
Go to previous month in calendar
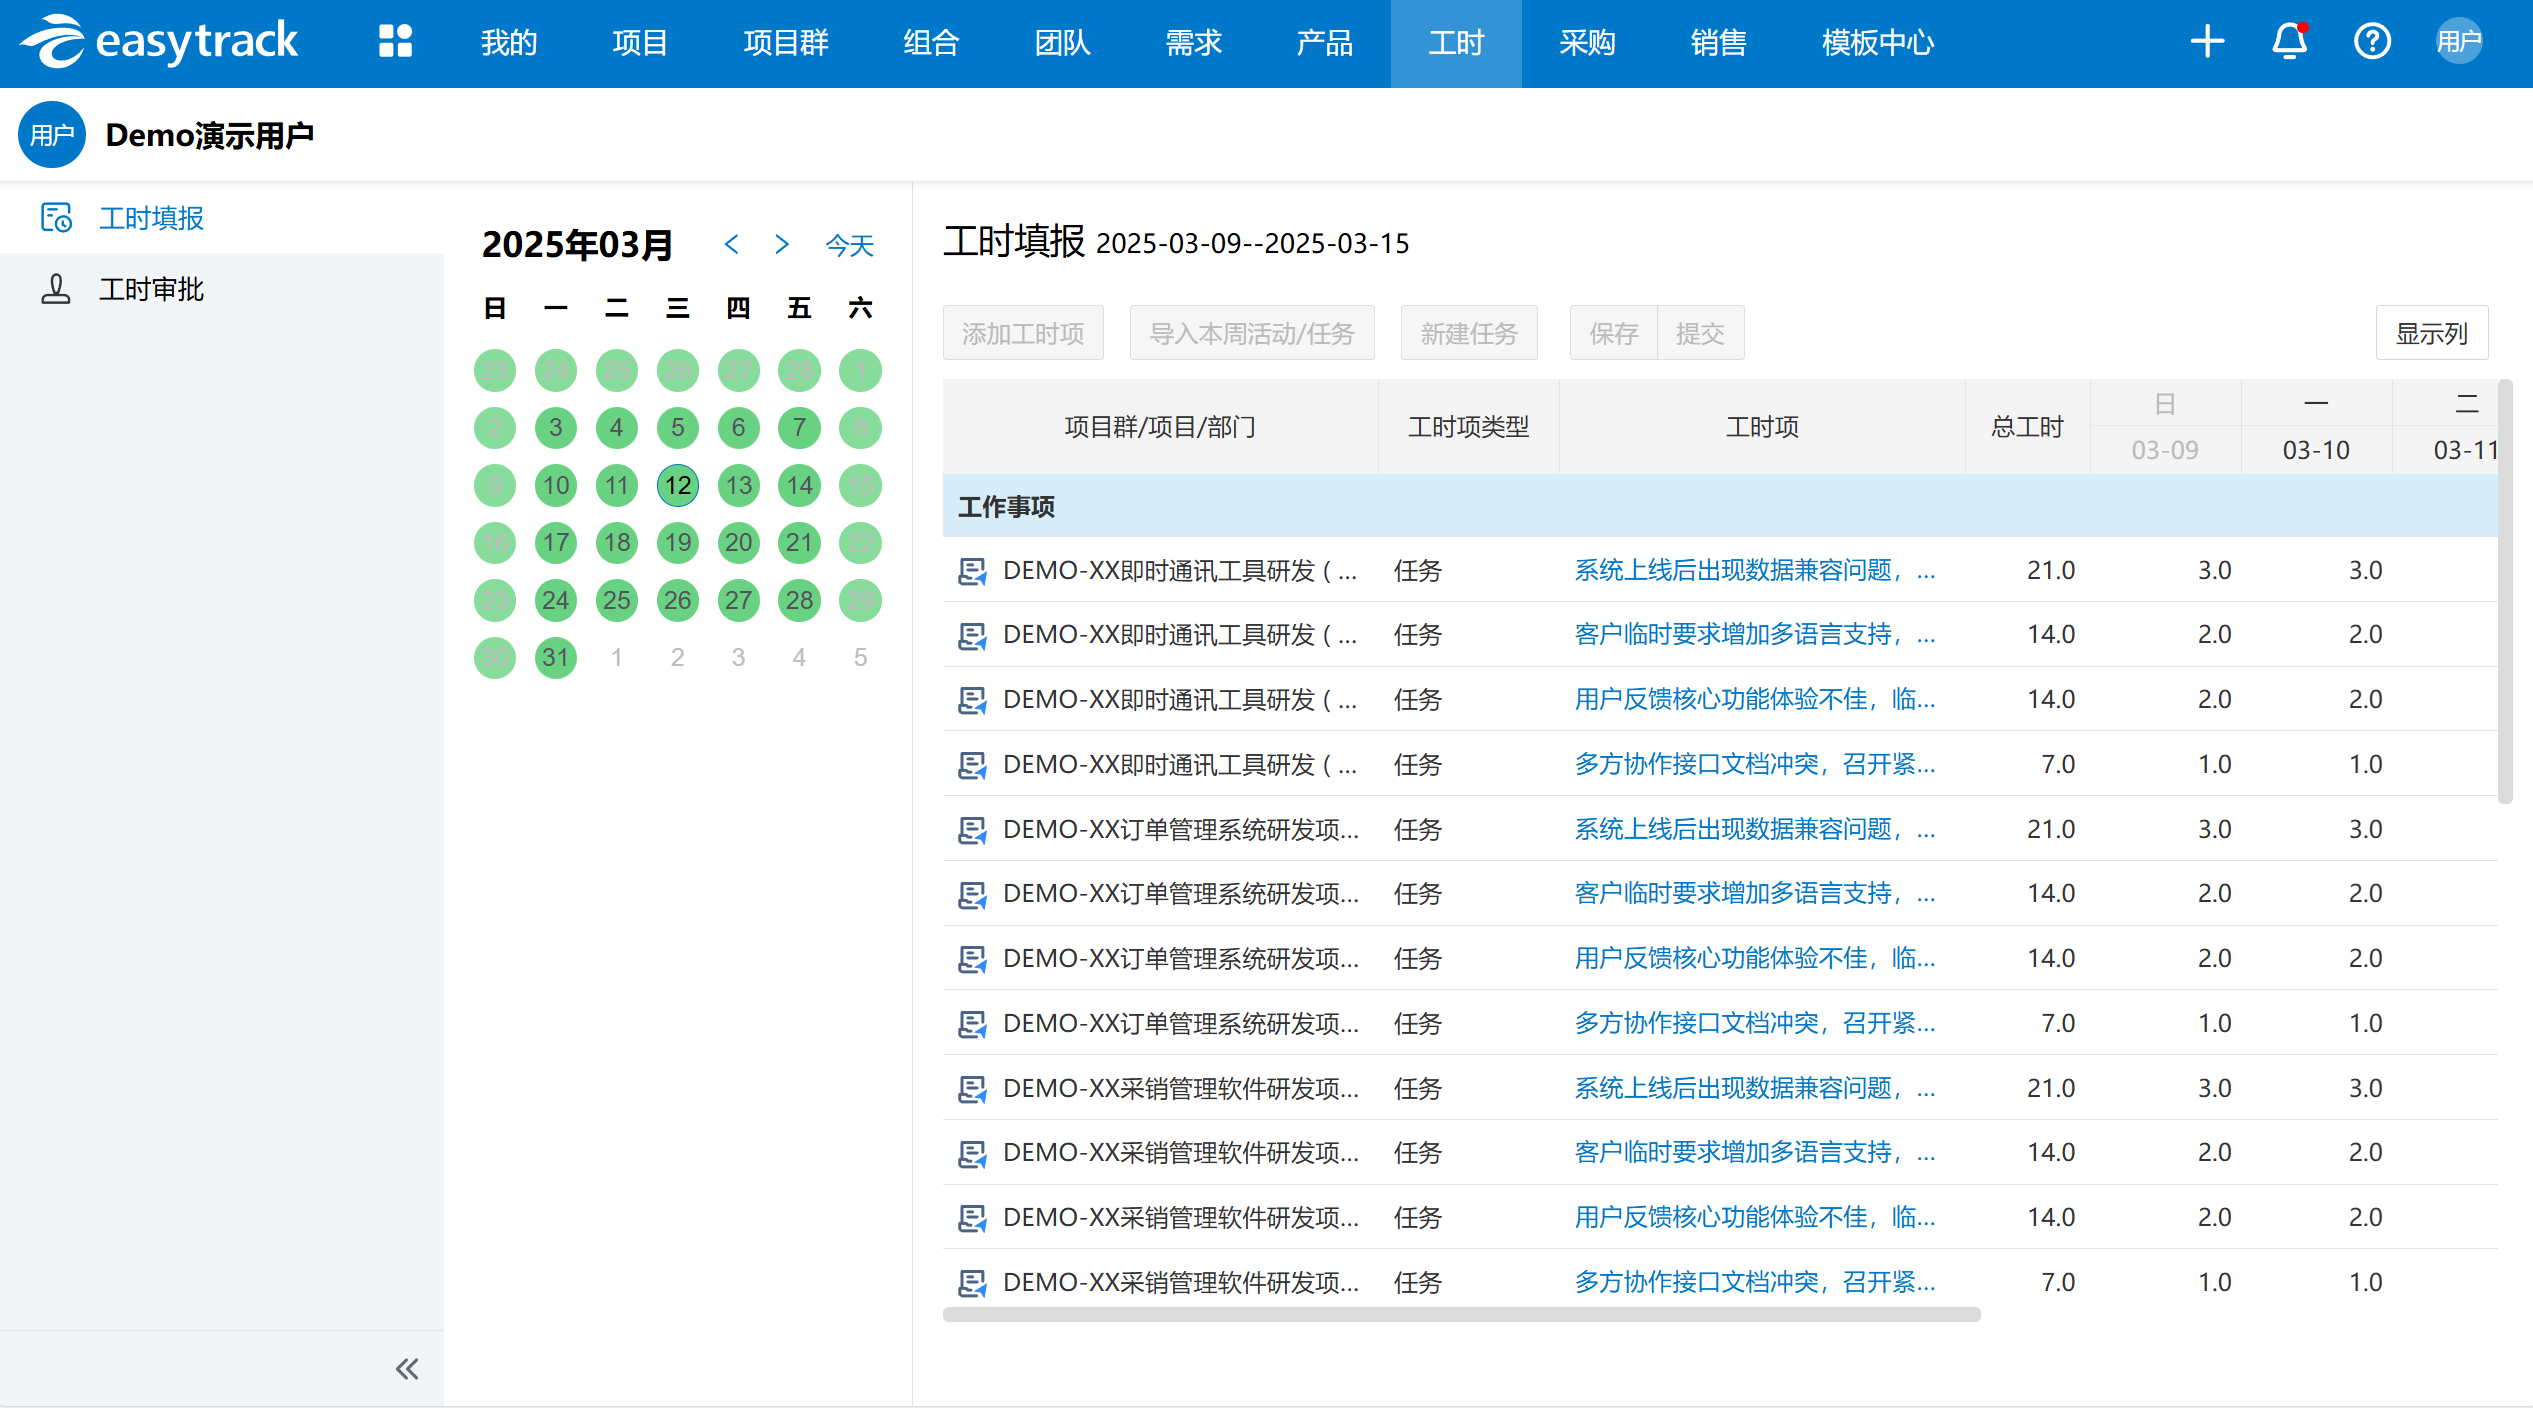(732, 244)
